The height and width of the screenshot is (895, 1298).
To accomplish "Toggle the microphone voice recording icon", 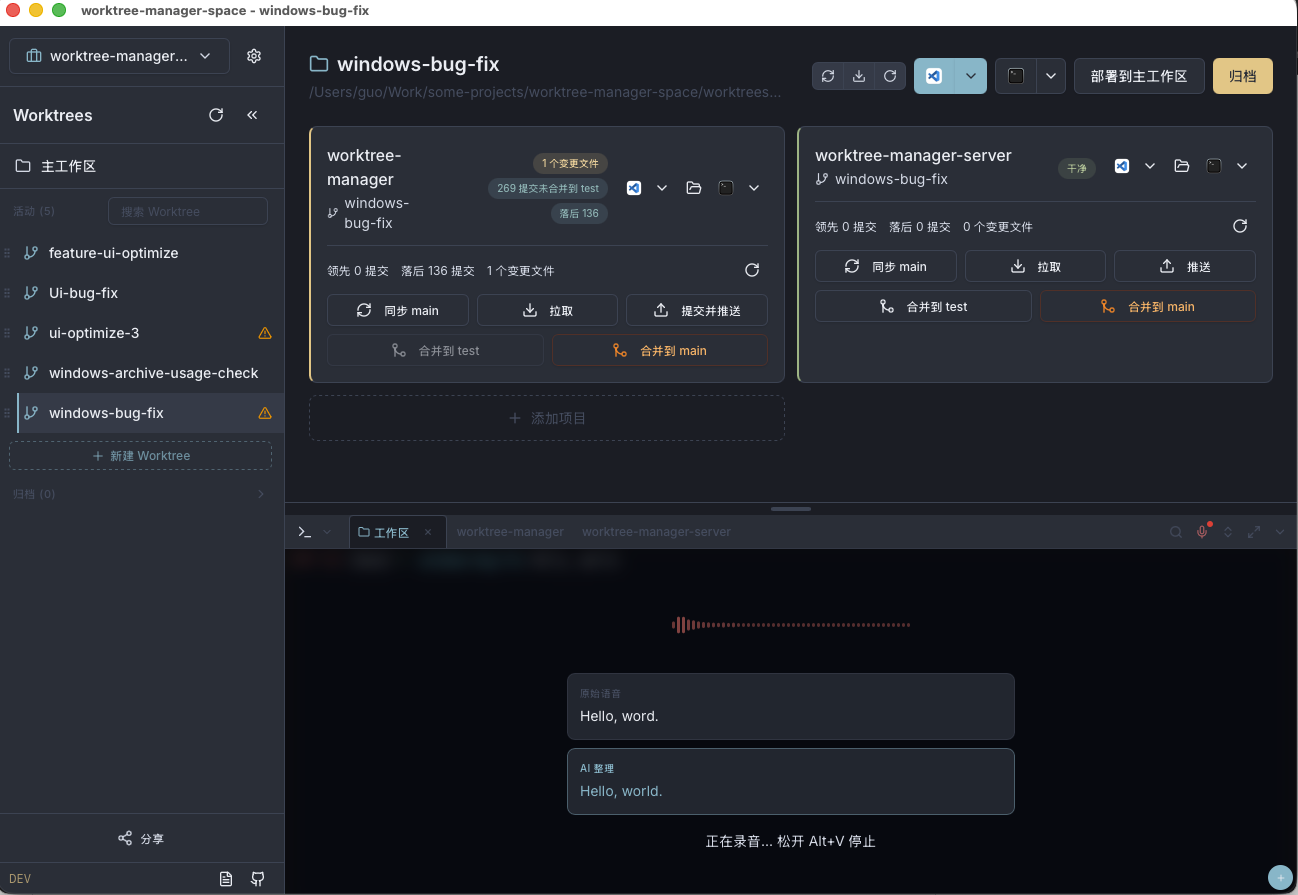I will click(1203, 531).
